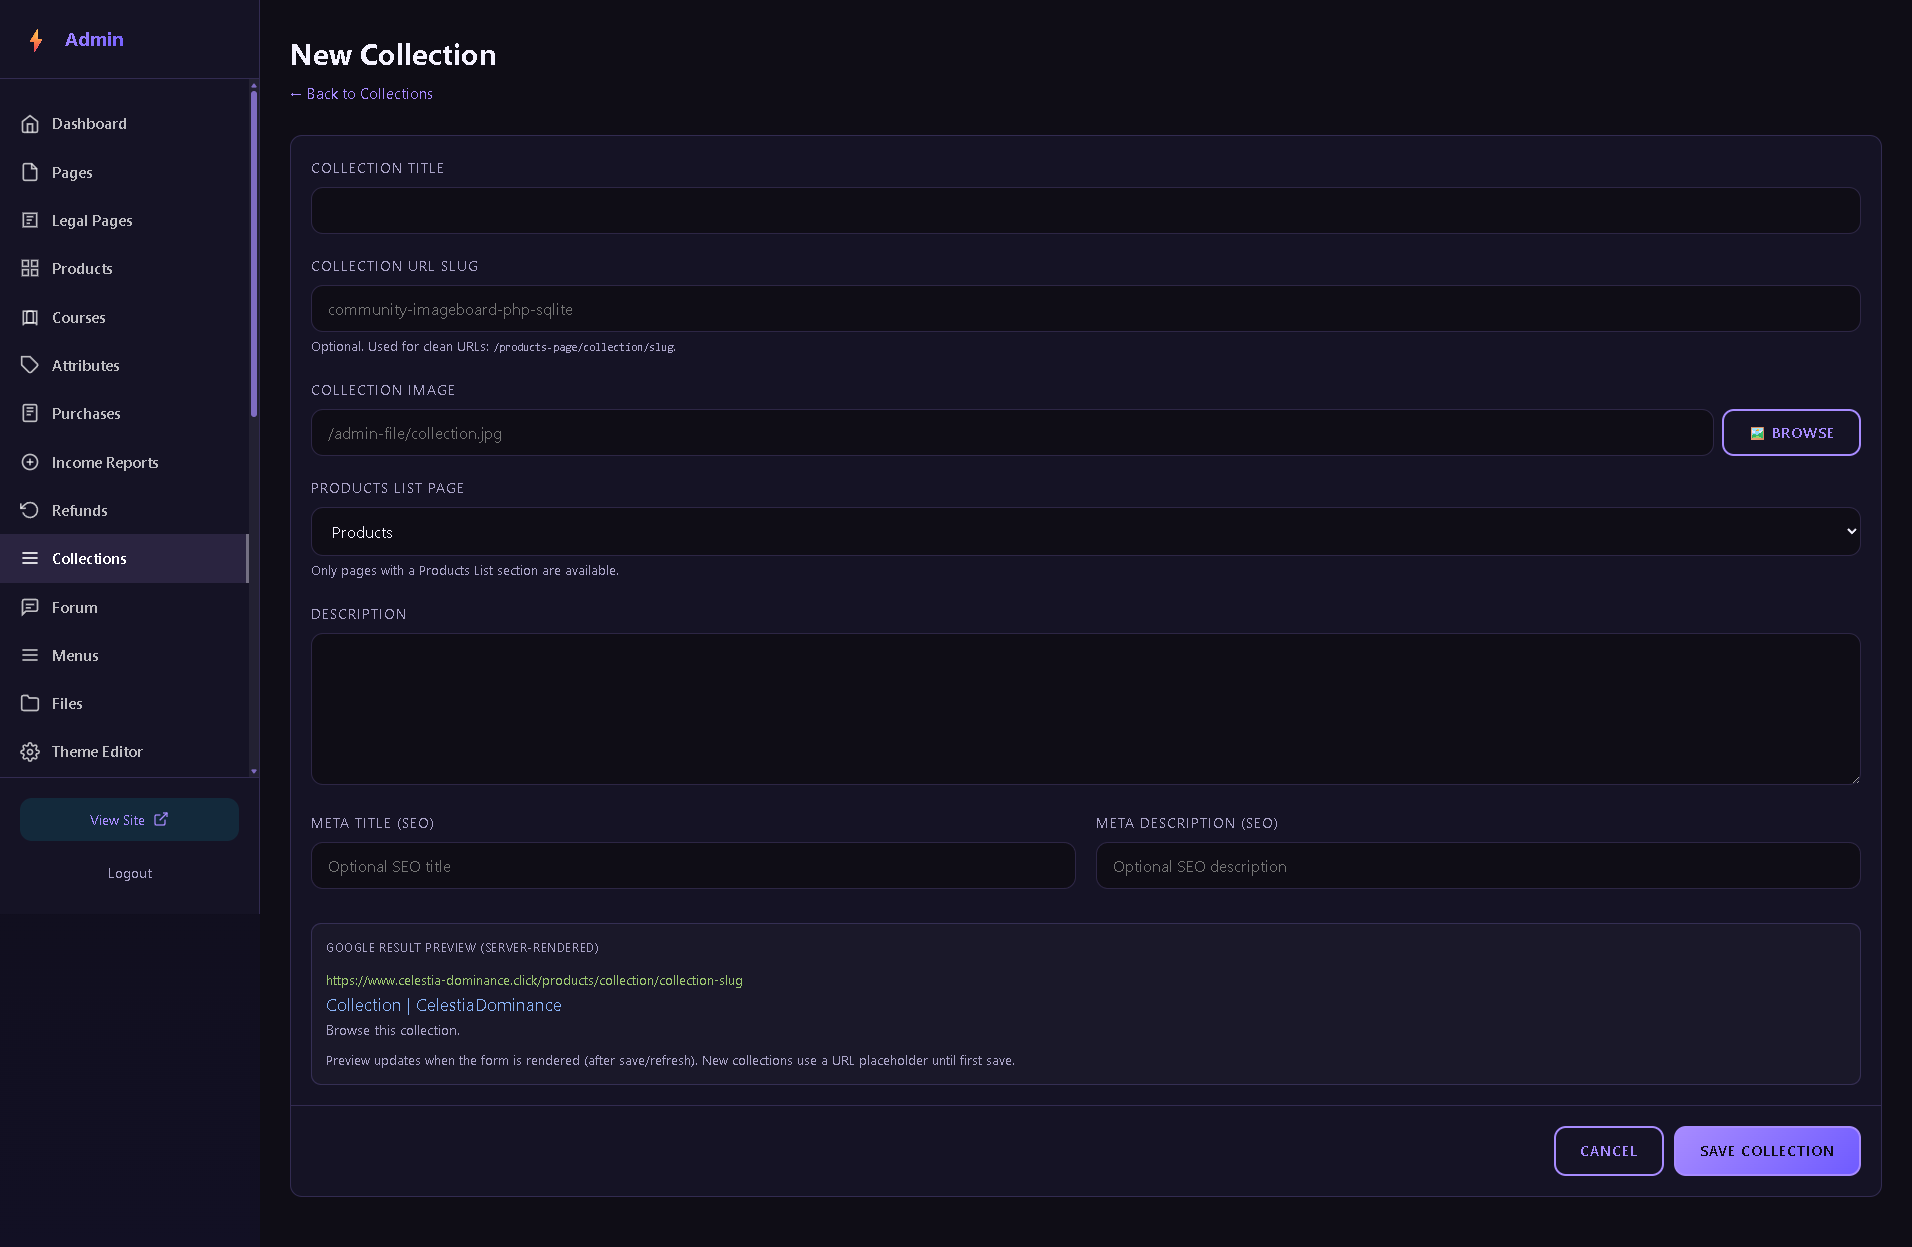The height and width of the screenshot is (1247, 1912).
Task: Go to the Products section
Action: coord(124,268)
